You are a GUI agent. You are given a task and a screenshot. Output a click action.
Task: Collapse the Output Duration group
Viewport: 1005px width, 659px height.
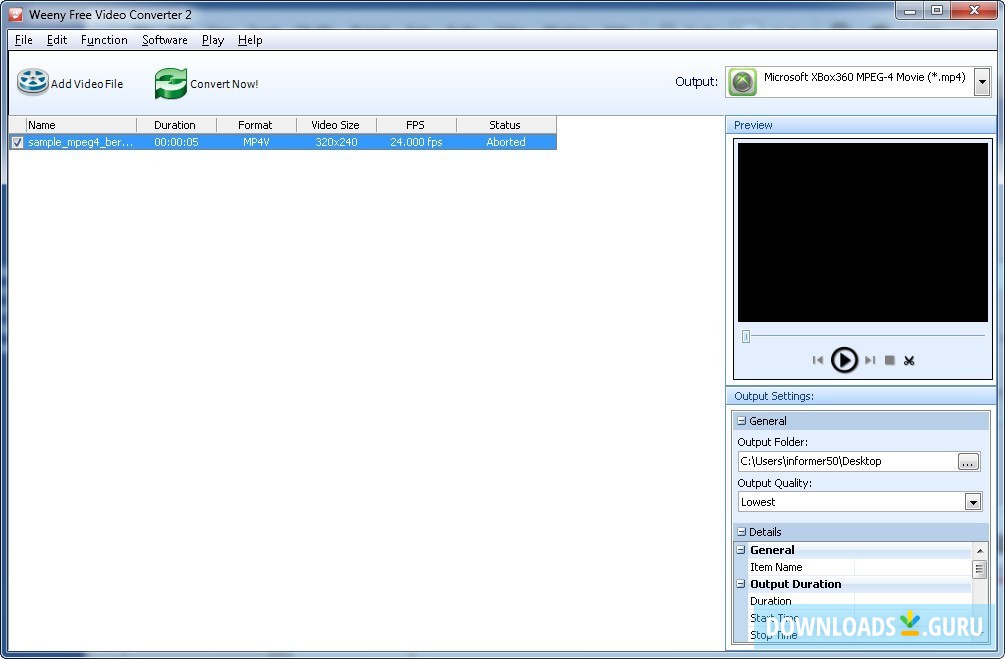742,584
